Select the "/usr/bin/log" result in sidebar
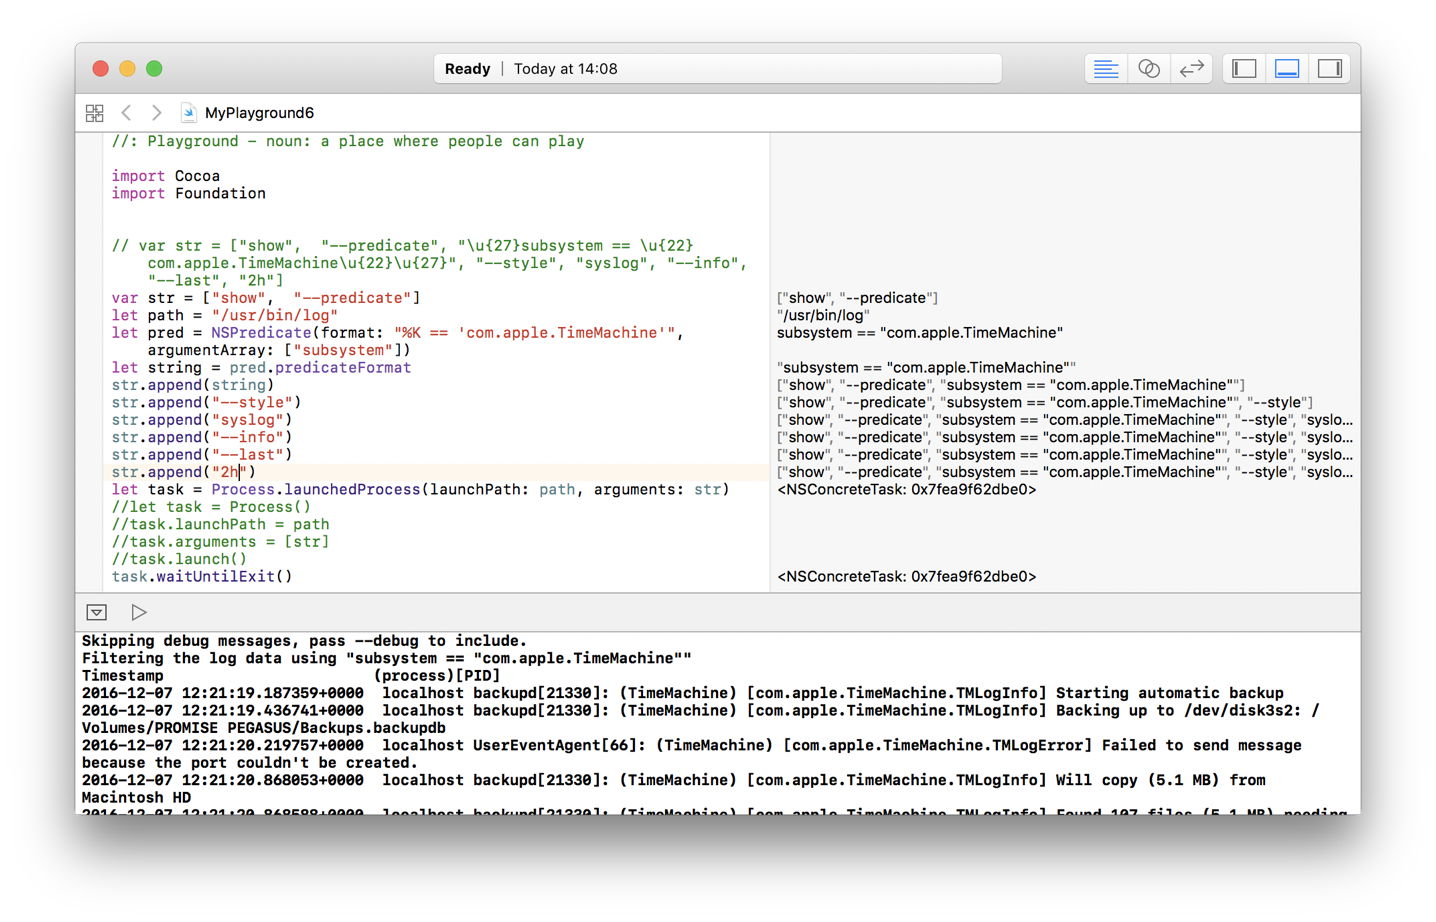This screenshot has height=922, width=1436. coord(823,315)
